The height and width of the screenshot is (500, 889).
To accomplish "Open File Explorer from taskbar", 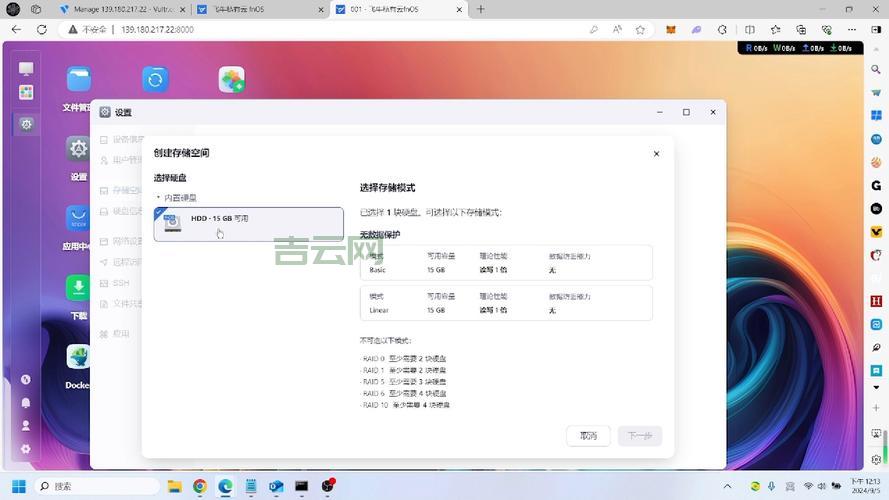I will tap(175, 486).
